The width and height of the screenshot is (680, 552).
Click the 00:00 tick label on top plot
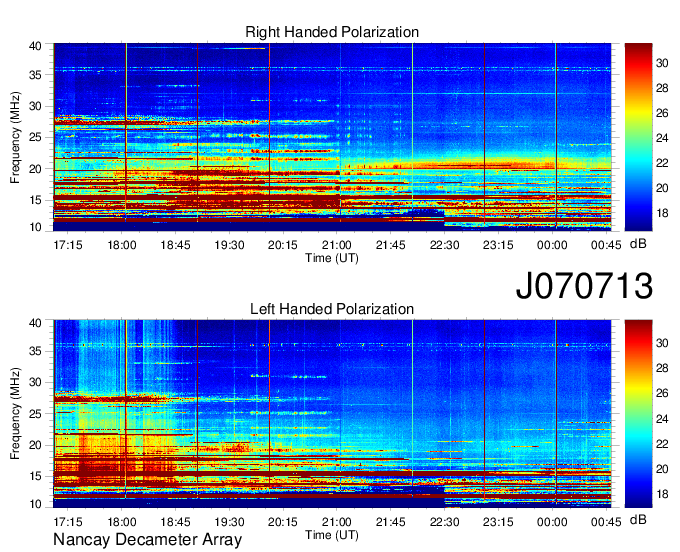click(552, 245)
